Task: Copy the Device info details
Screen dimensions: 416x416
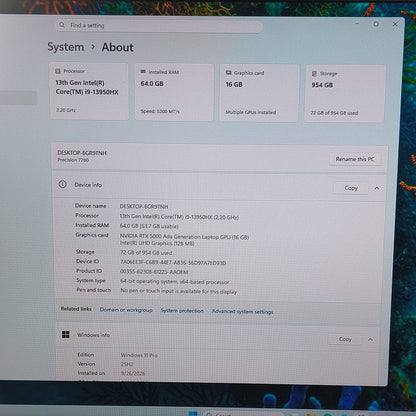Action: 351,188
